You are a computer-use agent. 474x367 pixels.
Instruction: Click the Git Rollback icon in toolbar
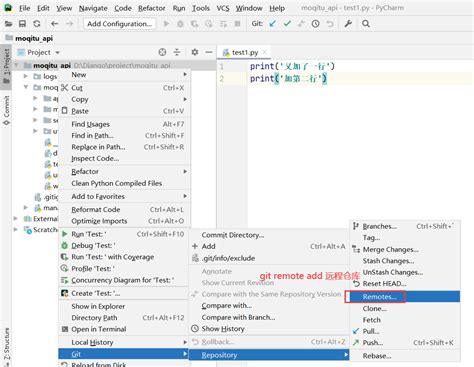330,24
